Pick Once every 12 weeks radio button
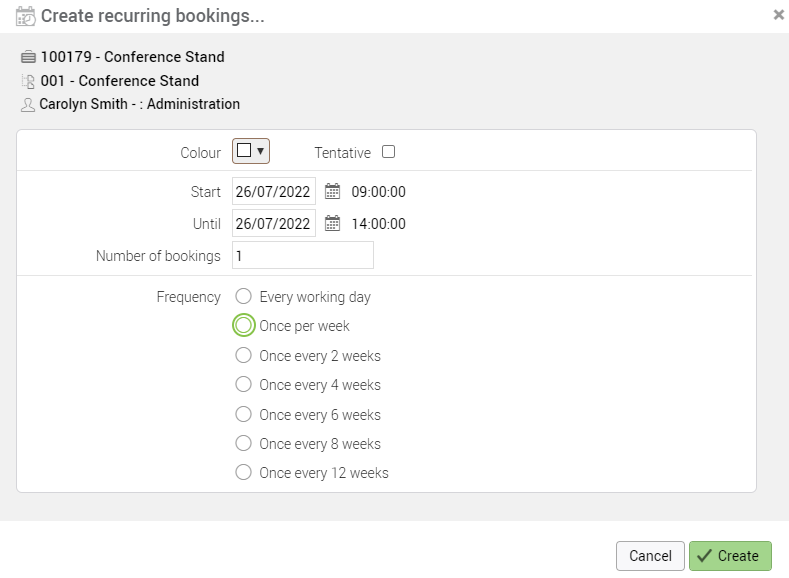789x578 pixels. pos(243,473)
